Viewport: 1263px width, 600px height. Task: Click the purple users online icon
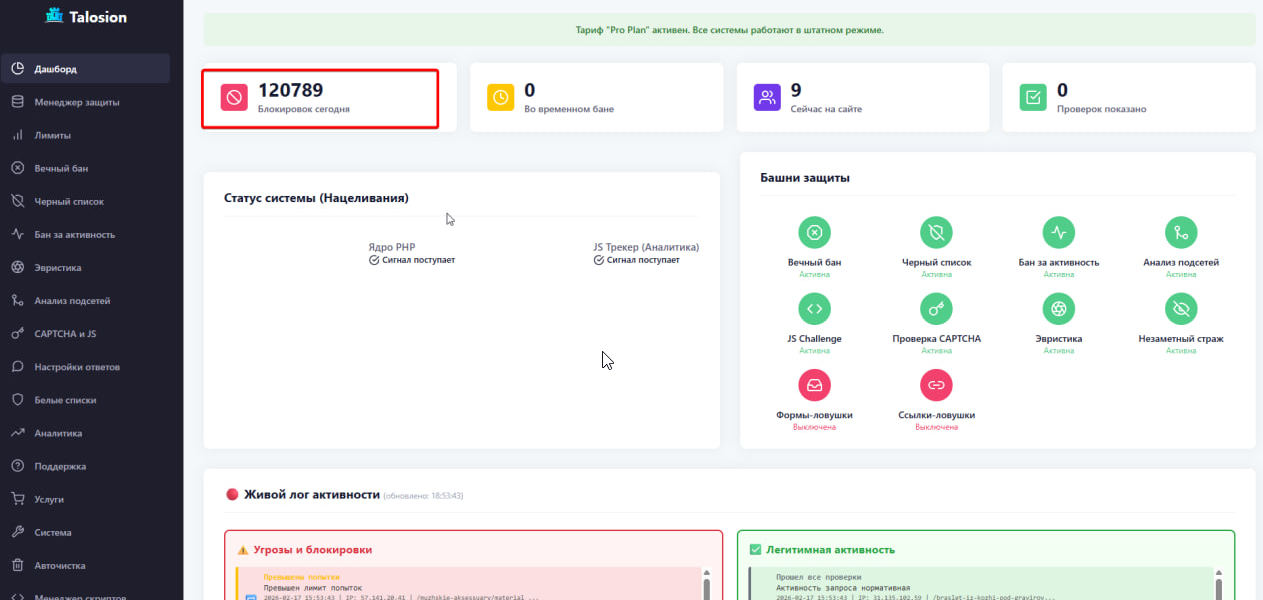767,97
